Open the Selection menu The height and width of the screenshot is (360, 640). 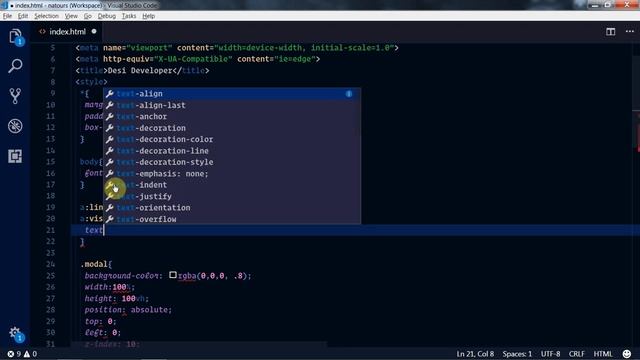47,16
